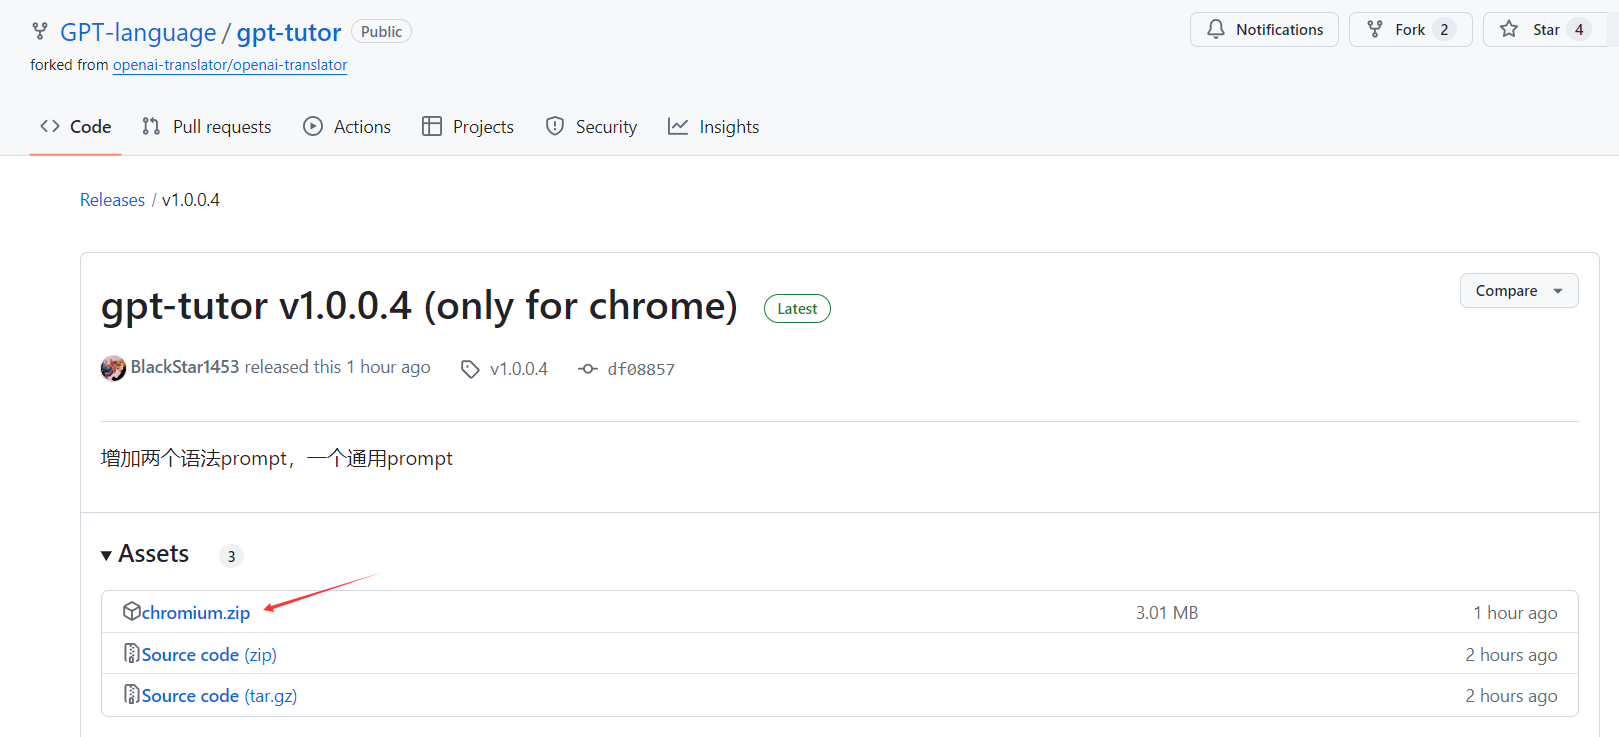Click the 'released this 1 hour ago' timestamp

coord(338,367)
